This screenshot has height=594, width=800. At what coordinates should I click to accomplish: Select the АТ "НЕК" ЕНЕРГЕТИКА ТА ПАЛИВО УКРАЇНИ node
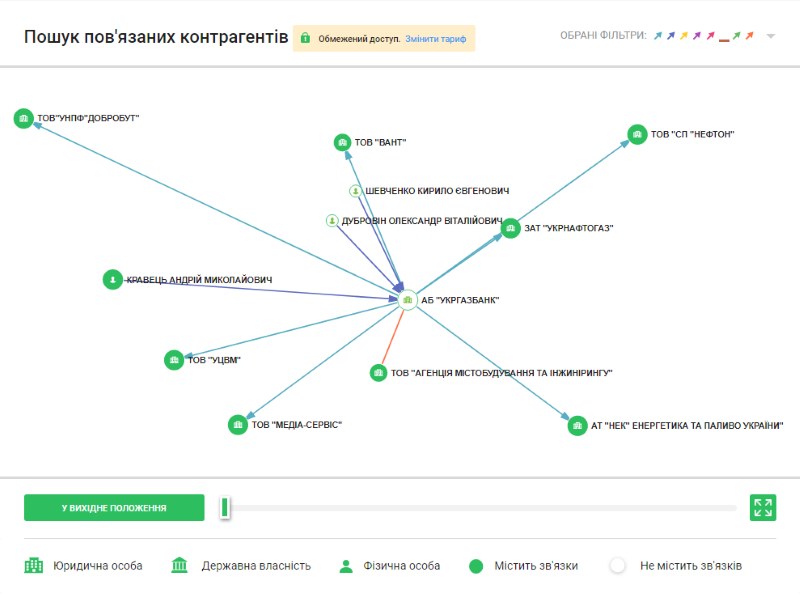tap(578, 426)
